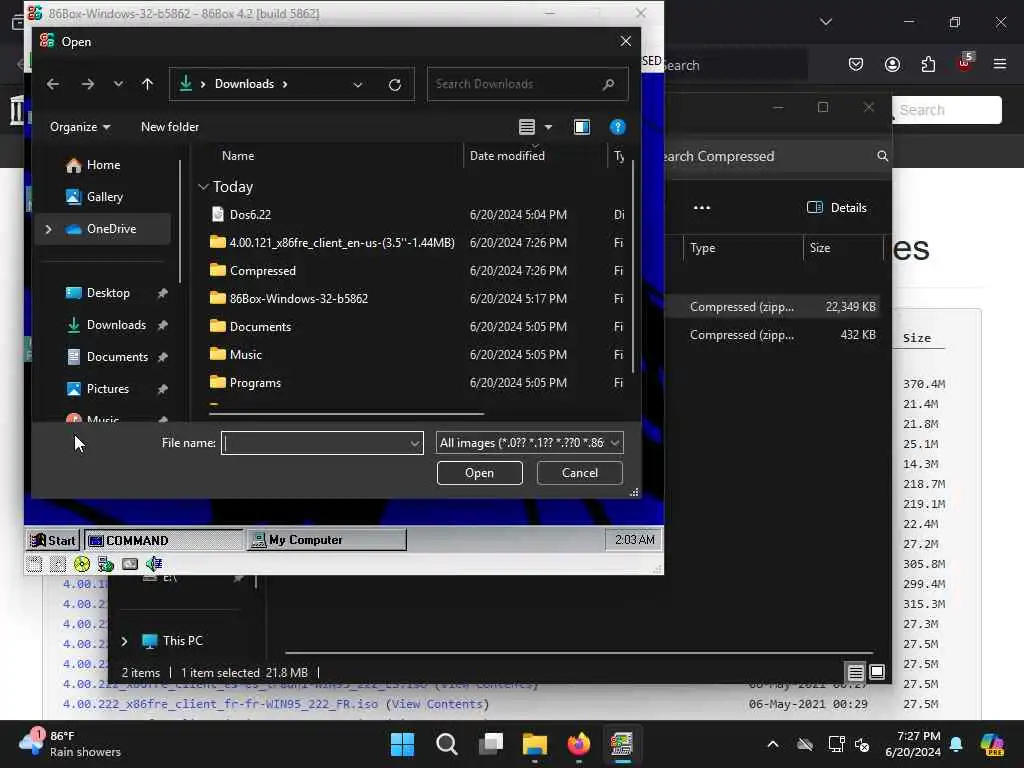Open the Organize menu
Screen dimensions: 1024x768
coord(80,127)
